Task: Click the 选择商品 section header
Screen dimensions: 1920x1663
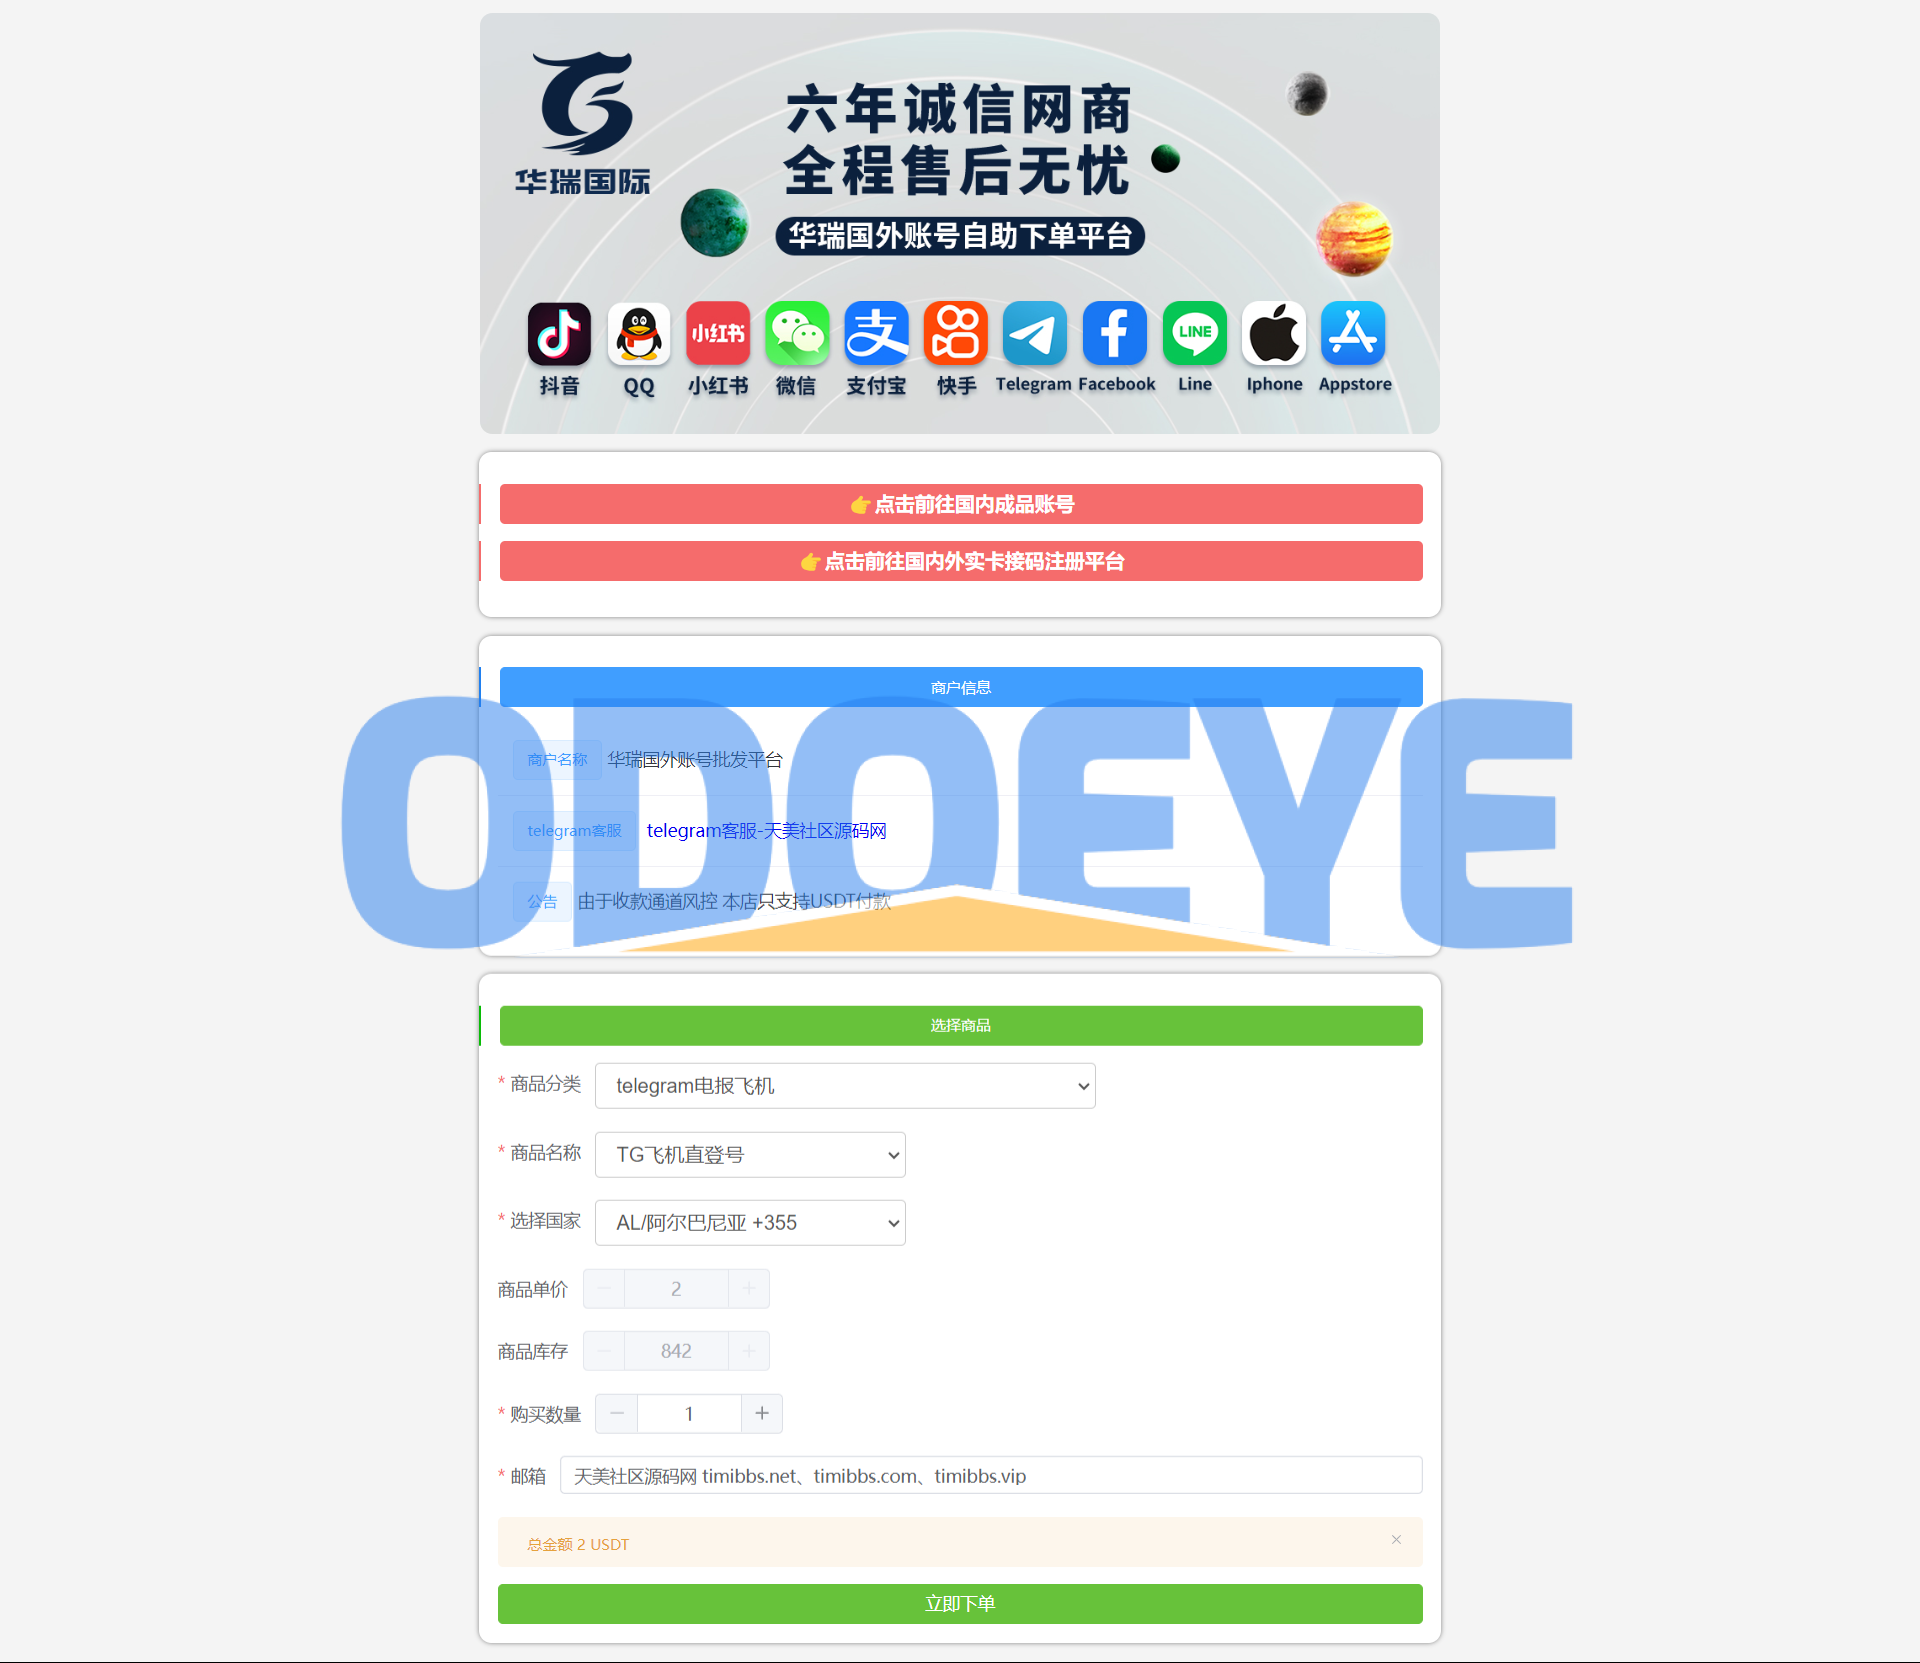Action: [960, 1025]
